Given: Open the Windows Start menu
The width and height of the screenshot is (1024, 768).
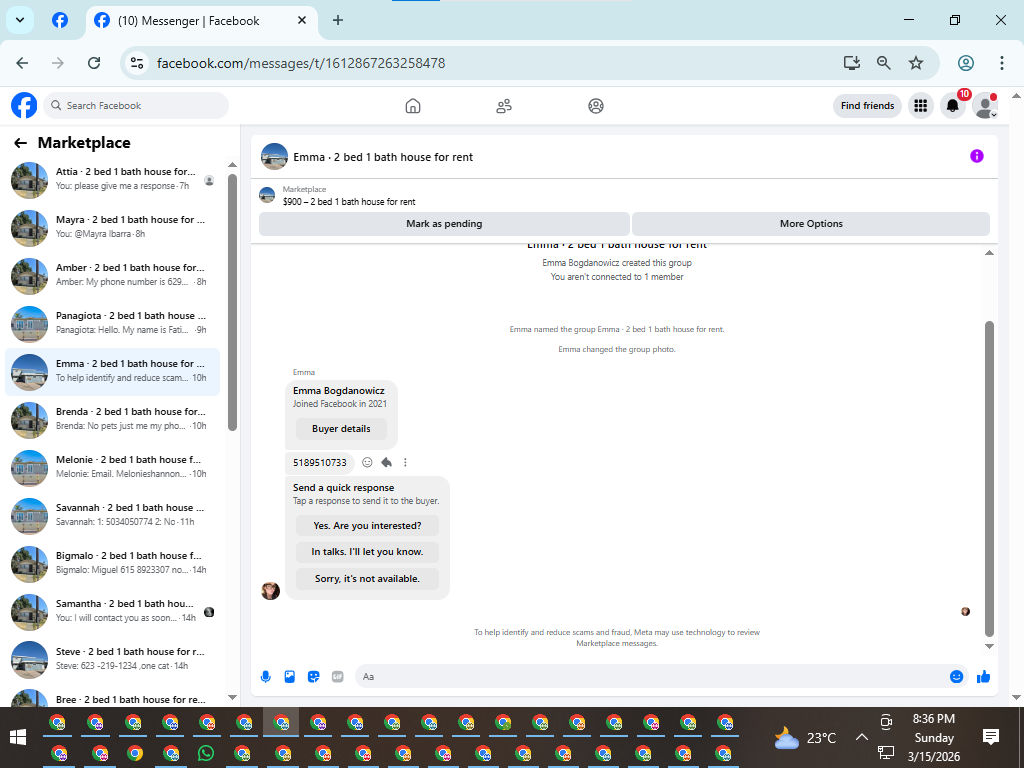Looking at the screenshot, I should [x=18, y=737].
